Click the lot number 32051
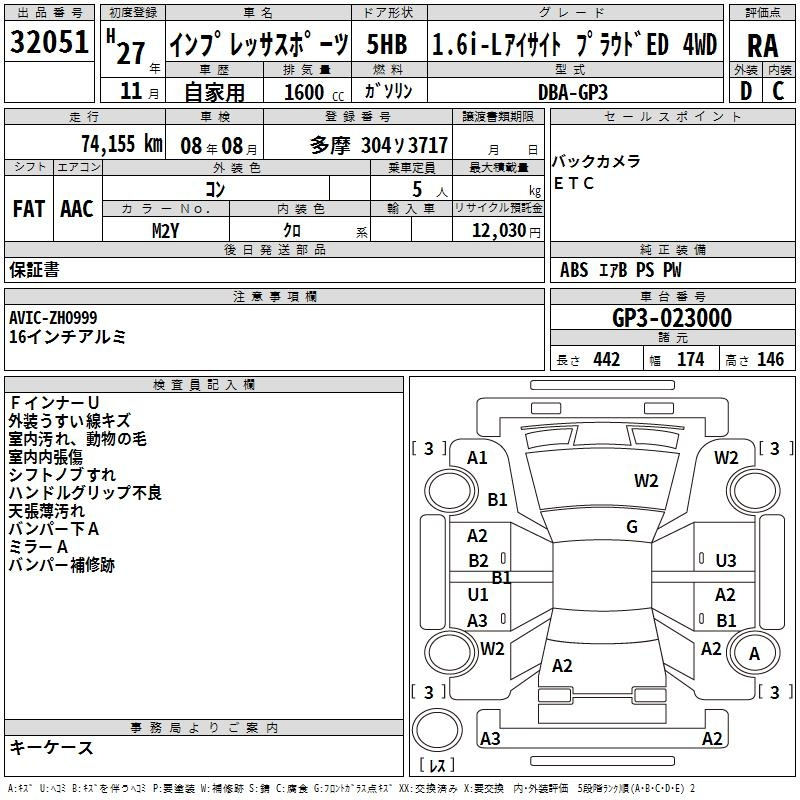 click(x=49, y=42)
